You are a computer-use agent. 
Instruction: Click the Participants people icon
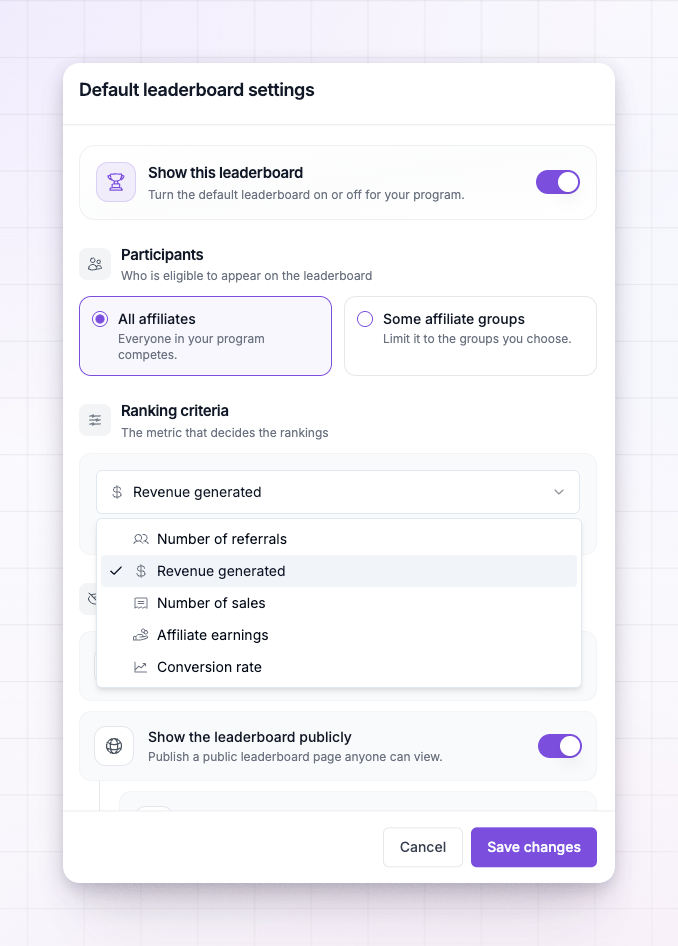95,264
